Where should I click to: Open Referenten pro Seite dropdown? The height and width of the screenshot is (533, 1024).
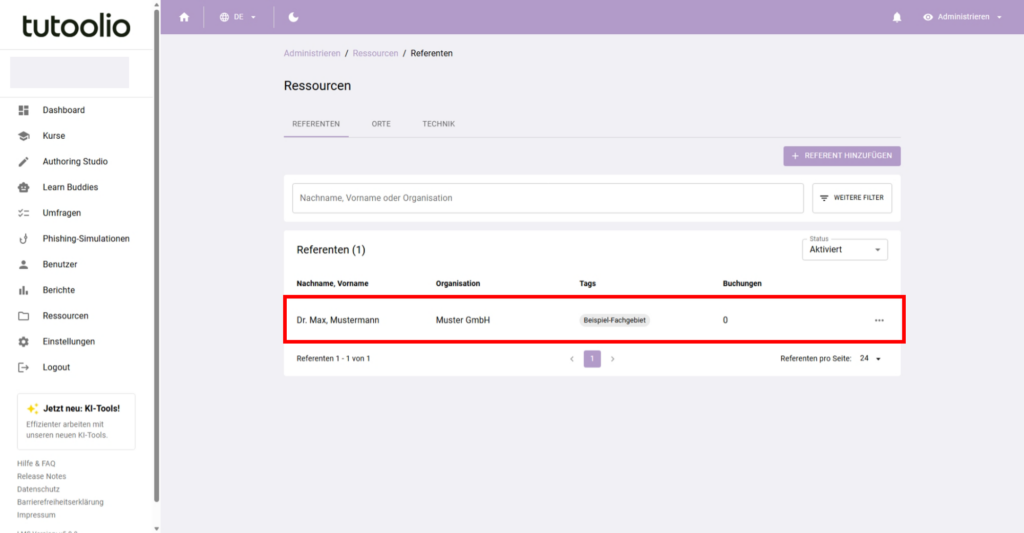point(870,359)
